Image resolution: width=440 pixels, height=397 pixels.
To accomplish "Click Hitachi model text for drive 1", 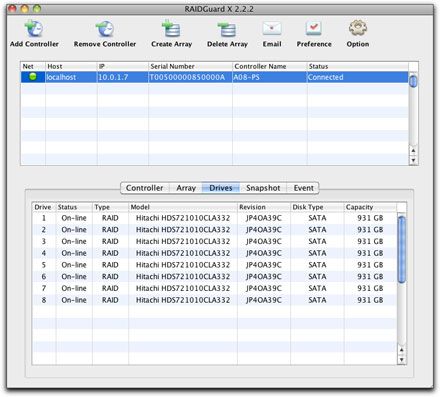I will [183, 218].
